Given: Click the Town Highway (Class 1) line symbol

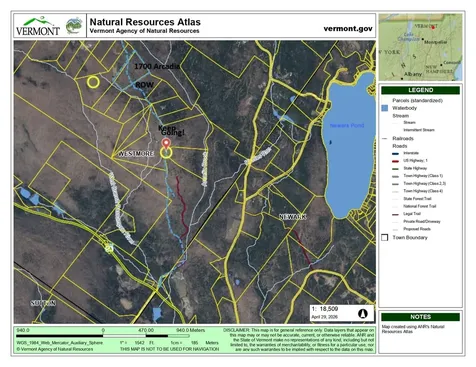Looking at the screenshot, I should pyautogui.click(x=395, y=176).
